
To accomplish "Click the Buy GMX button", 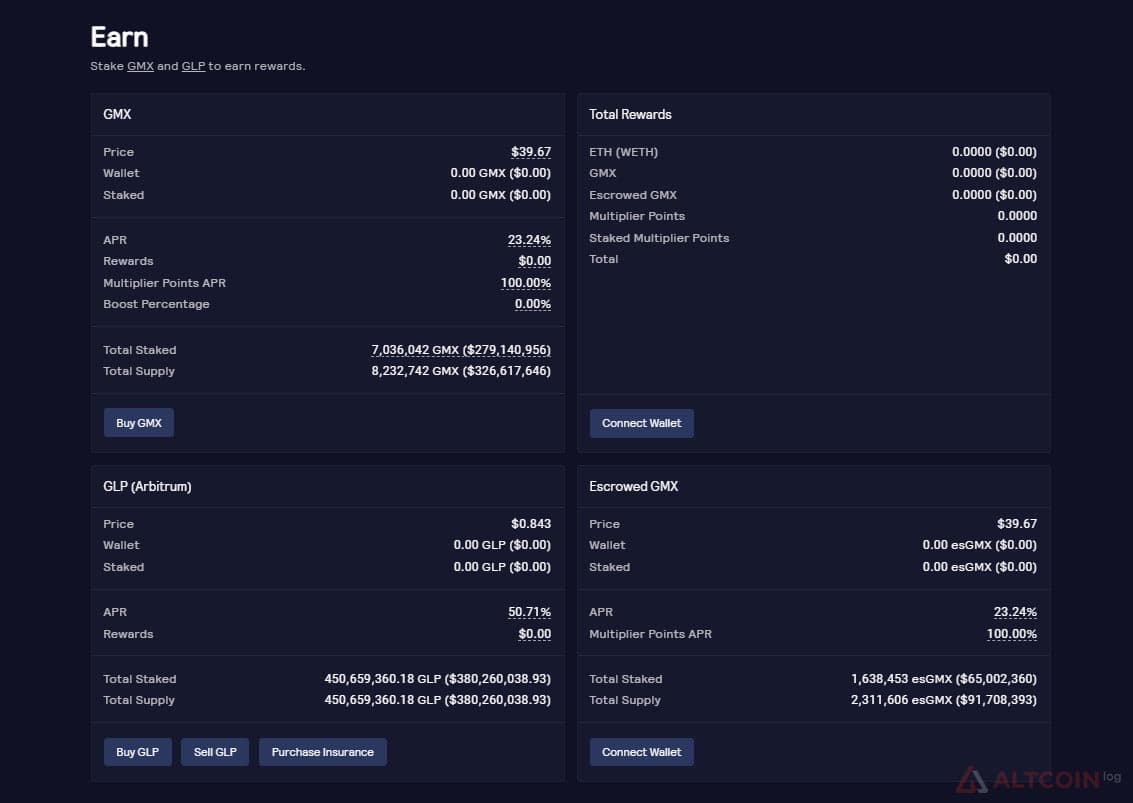I will [x=139, y=423].
